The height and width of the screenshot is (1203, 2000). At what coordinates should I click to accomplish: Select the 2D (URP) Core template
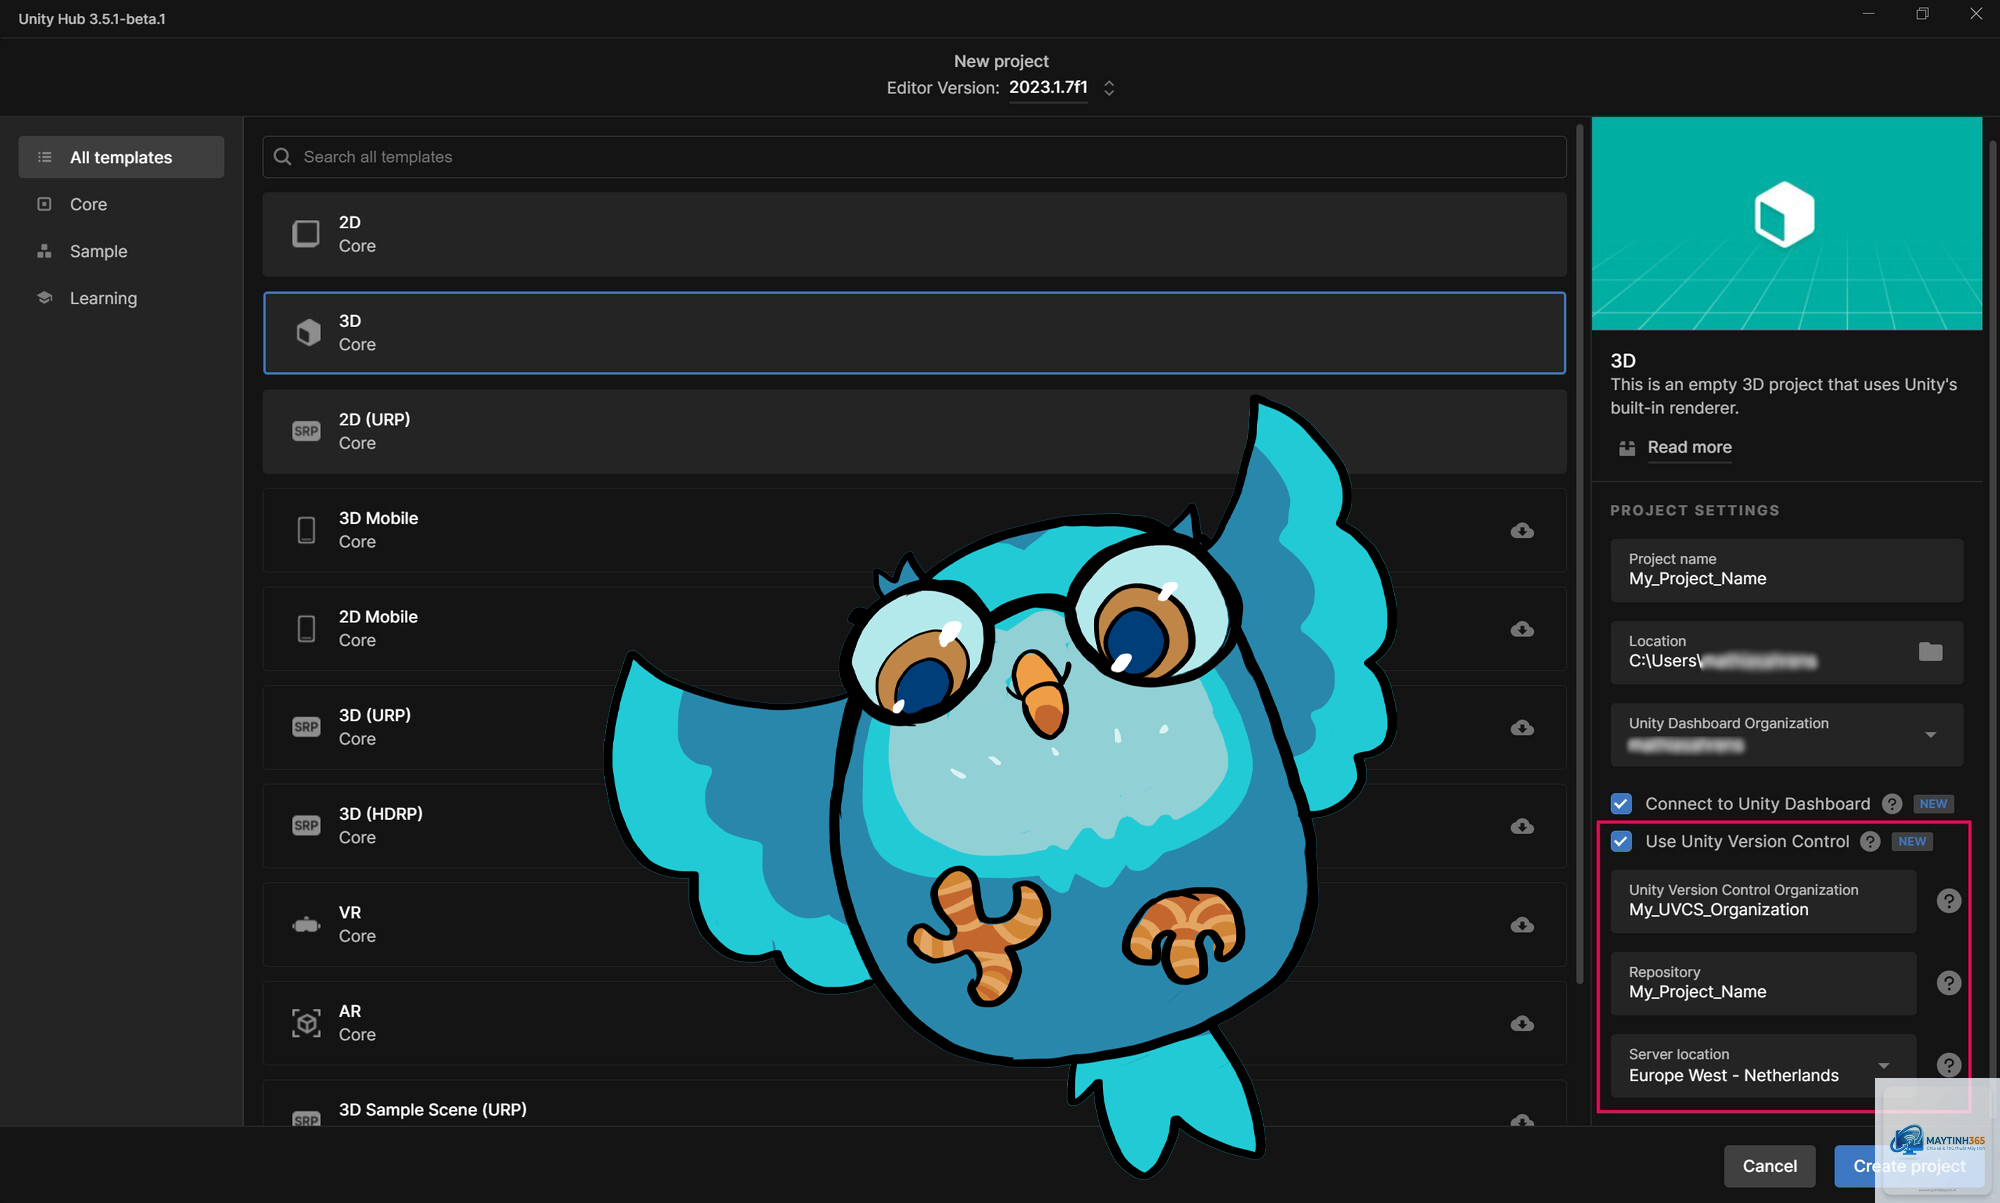coord(914,431)
